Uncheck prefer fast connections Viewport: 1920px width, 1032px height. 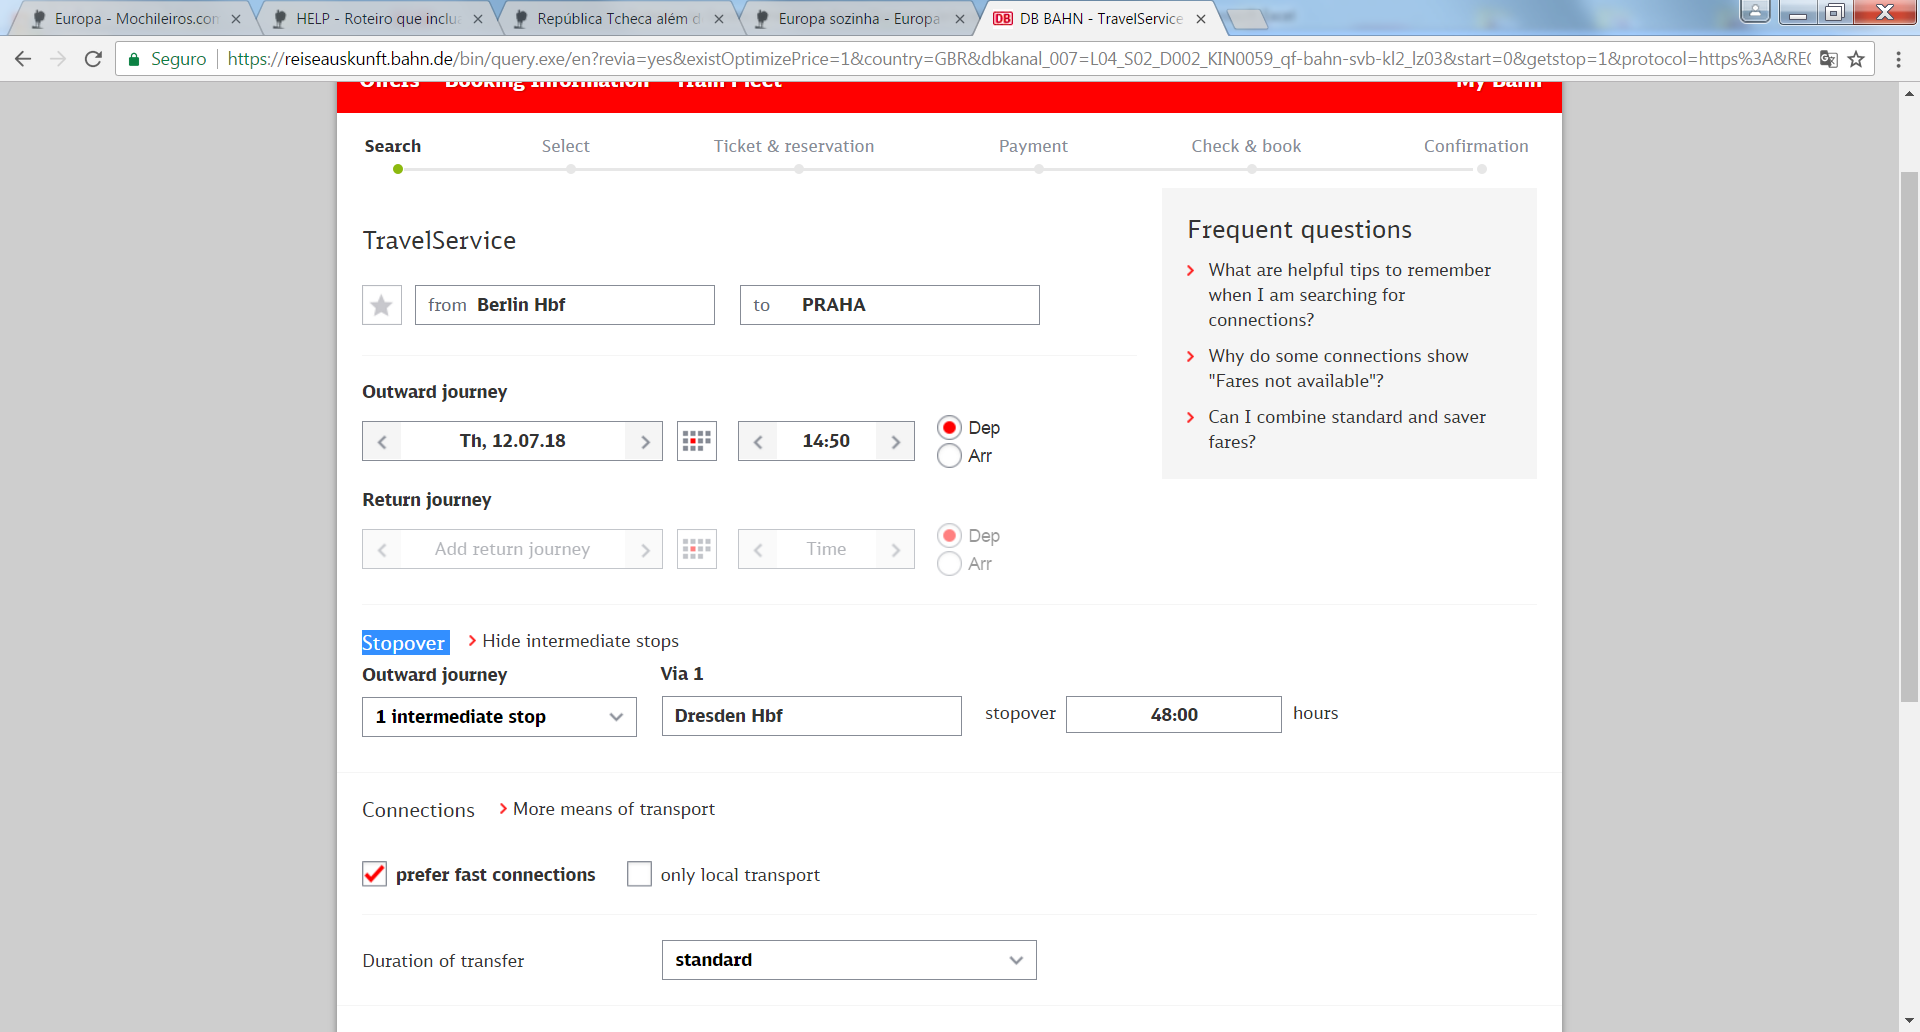point(374,874)
